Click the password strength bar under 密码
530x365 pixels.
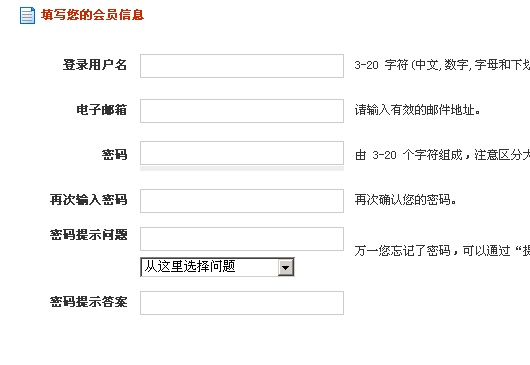point(242,168)
